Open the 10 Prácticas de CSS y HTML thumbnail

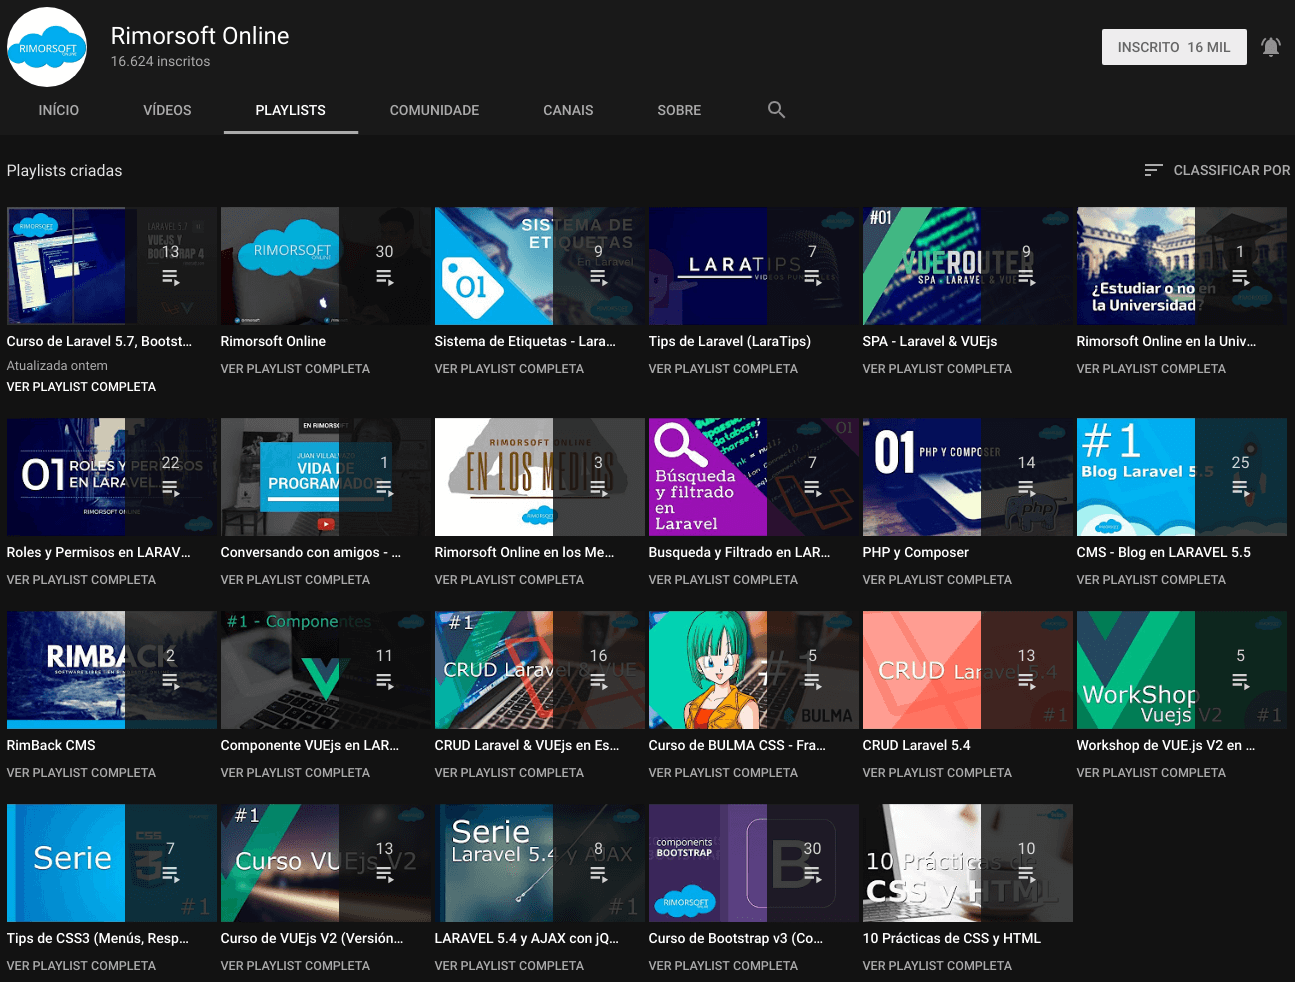point(967,863)
